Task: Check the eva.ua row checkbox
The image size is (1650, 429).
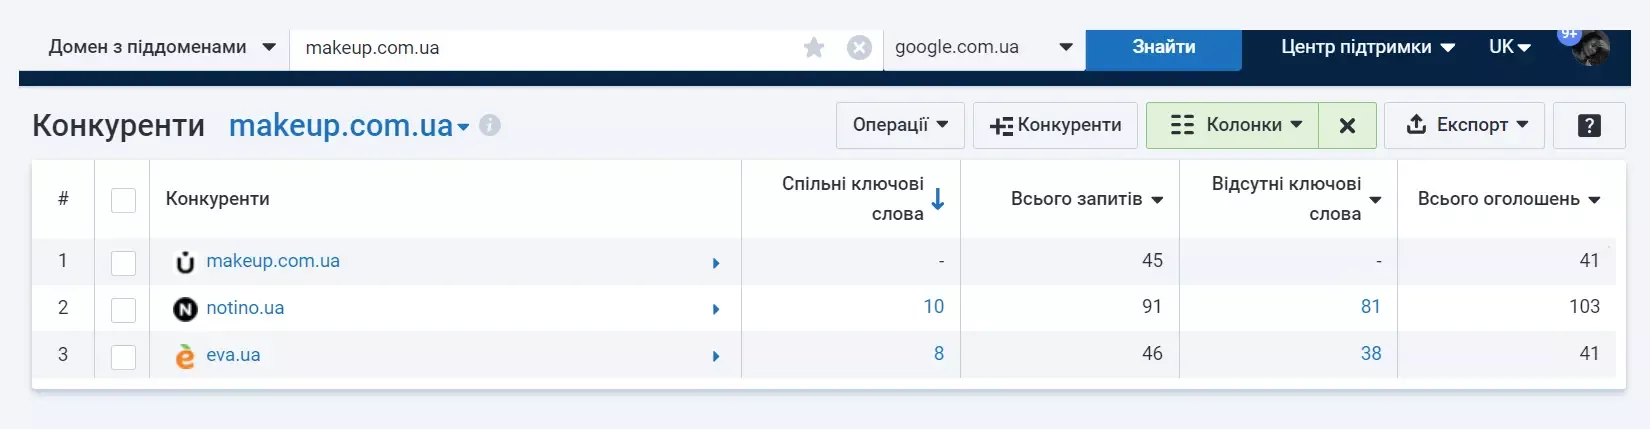Action: click(123, 357)
